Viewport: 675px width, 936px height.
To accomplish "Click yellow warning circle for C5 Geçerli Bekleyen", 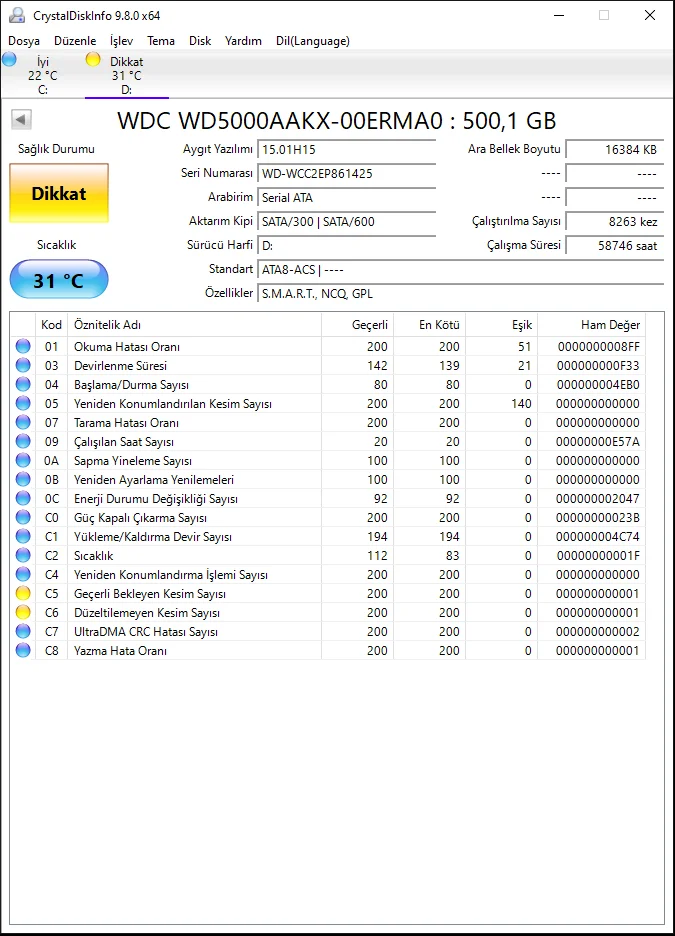I will (x=23, y=593).
